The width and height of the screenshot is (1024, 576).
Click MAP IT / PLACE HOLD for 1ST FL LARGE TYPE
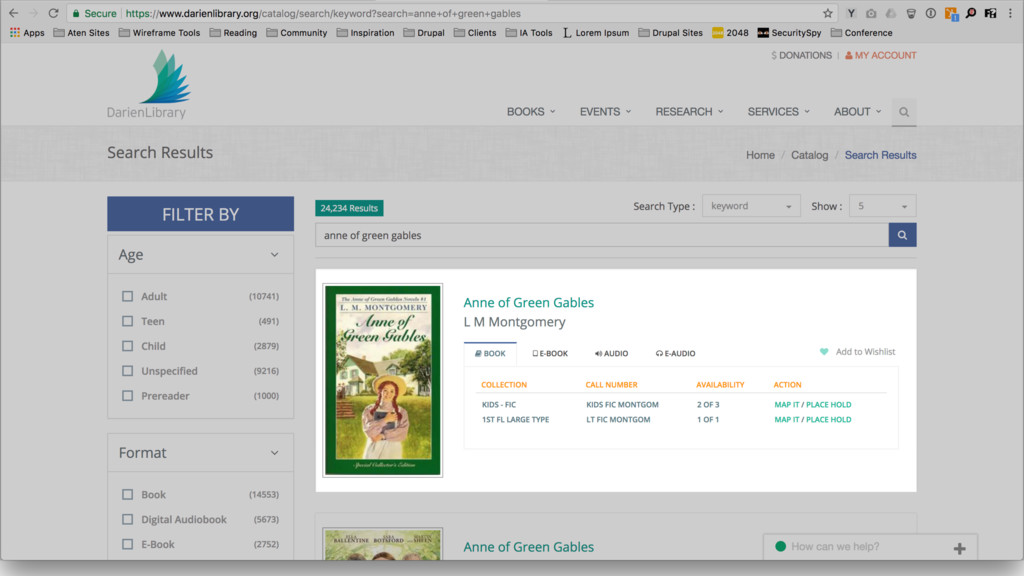(x=812, y=419)
